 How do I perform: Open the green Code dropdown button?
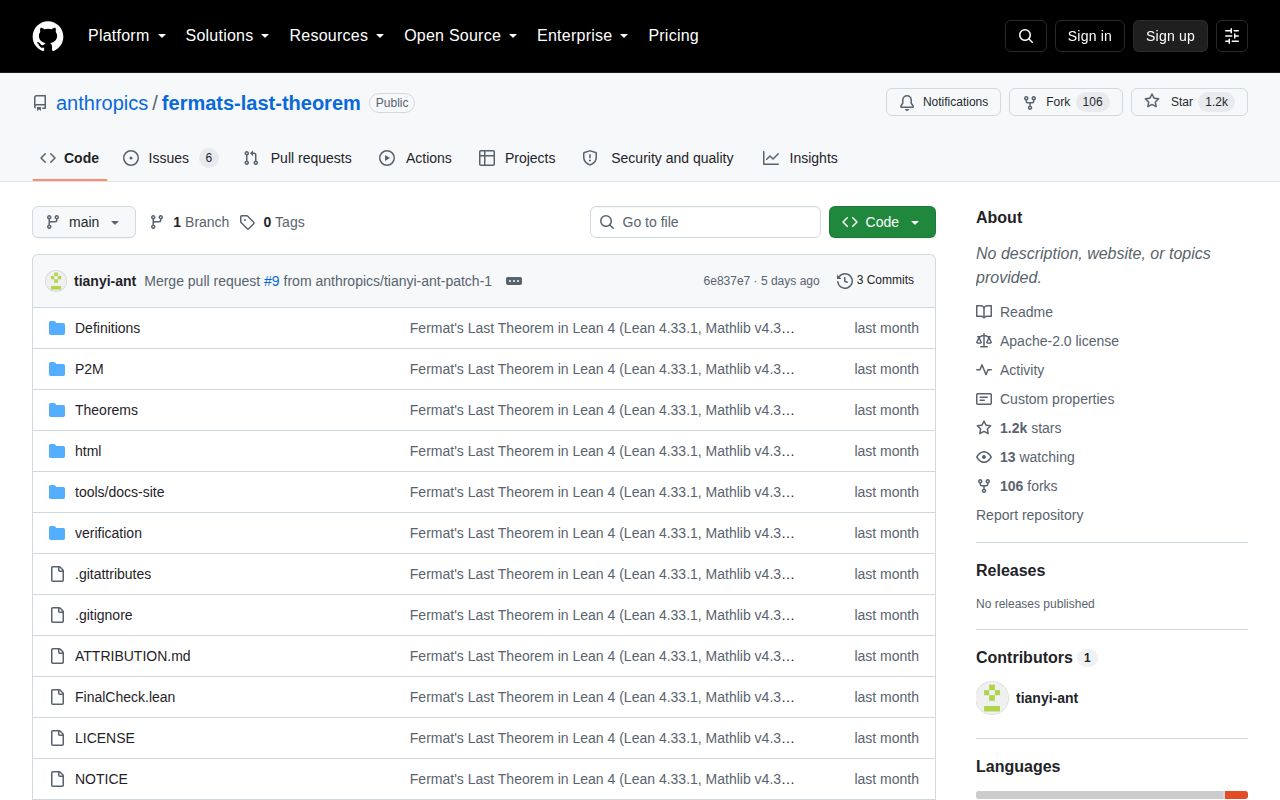coord(882,222)
